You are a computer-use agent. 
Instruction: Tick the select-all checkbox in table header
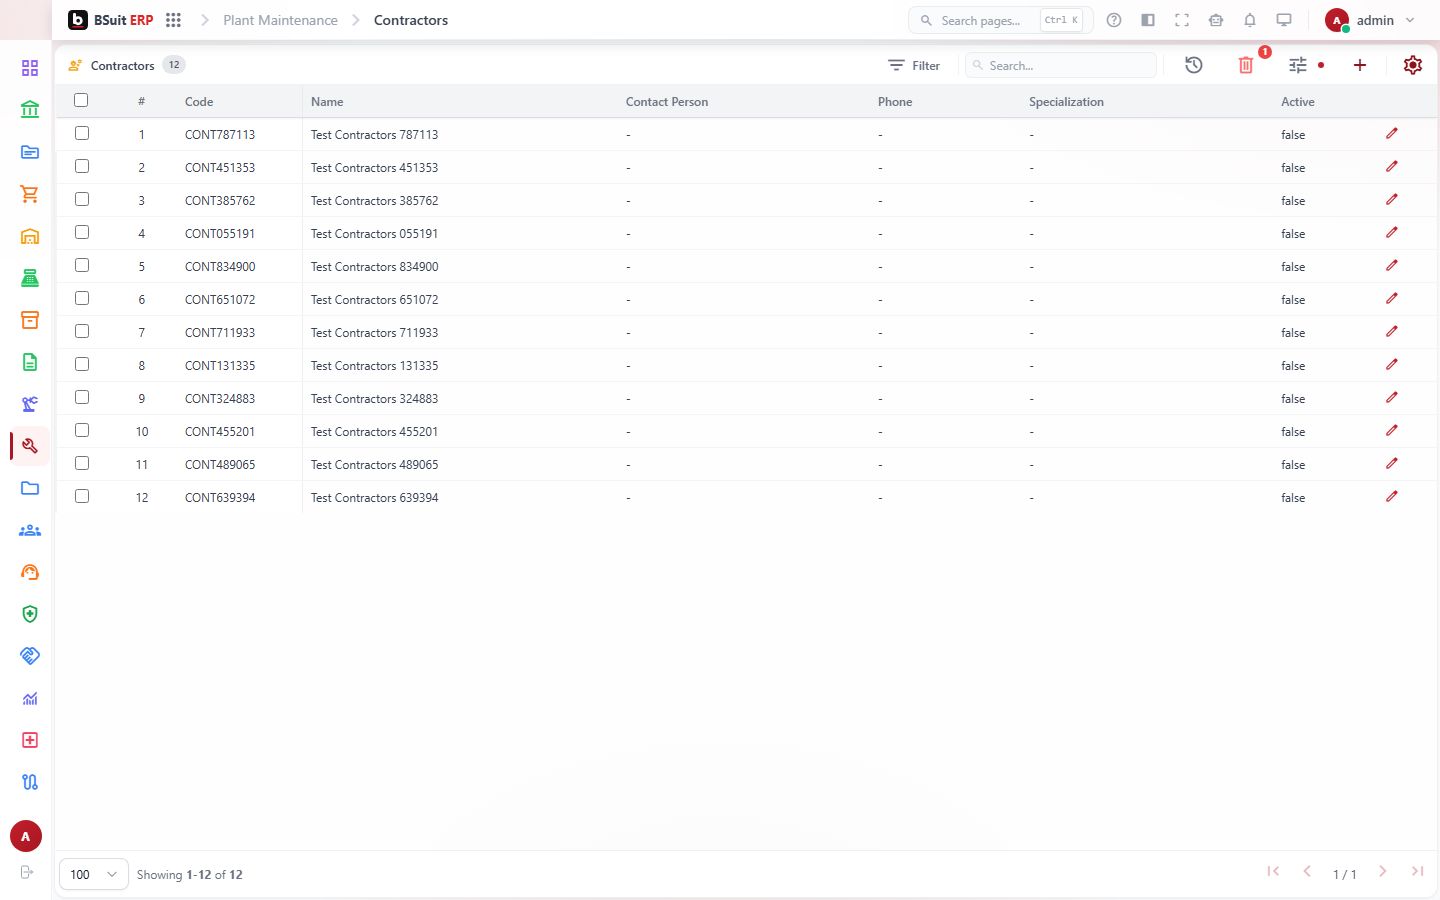pos(81,100)
